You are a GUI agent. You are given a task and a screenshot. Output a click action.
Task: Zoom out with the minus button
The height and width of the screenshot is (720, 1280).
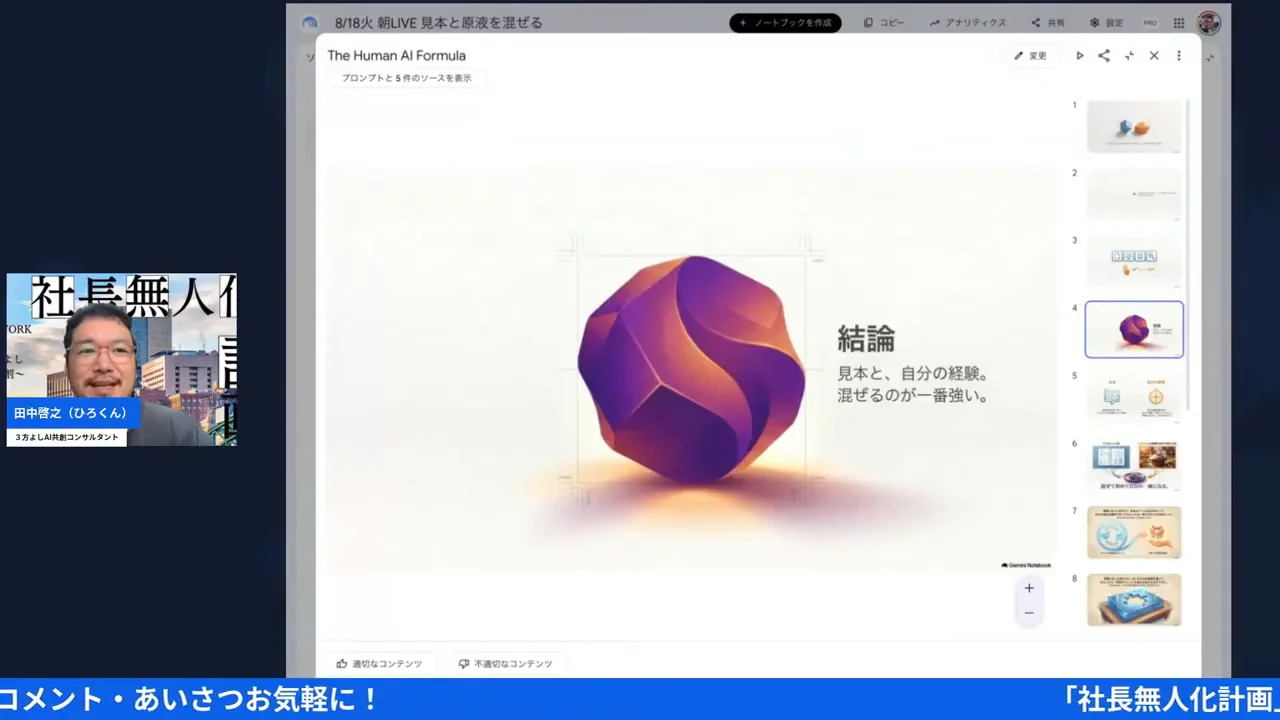(x=1029, y=613)
